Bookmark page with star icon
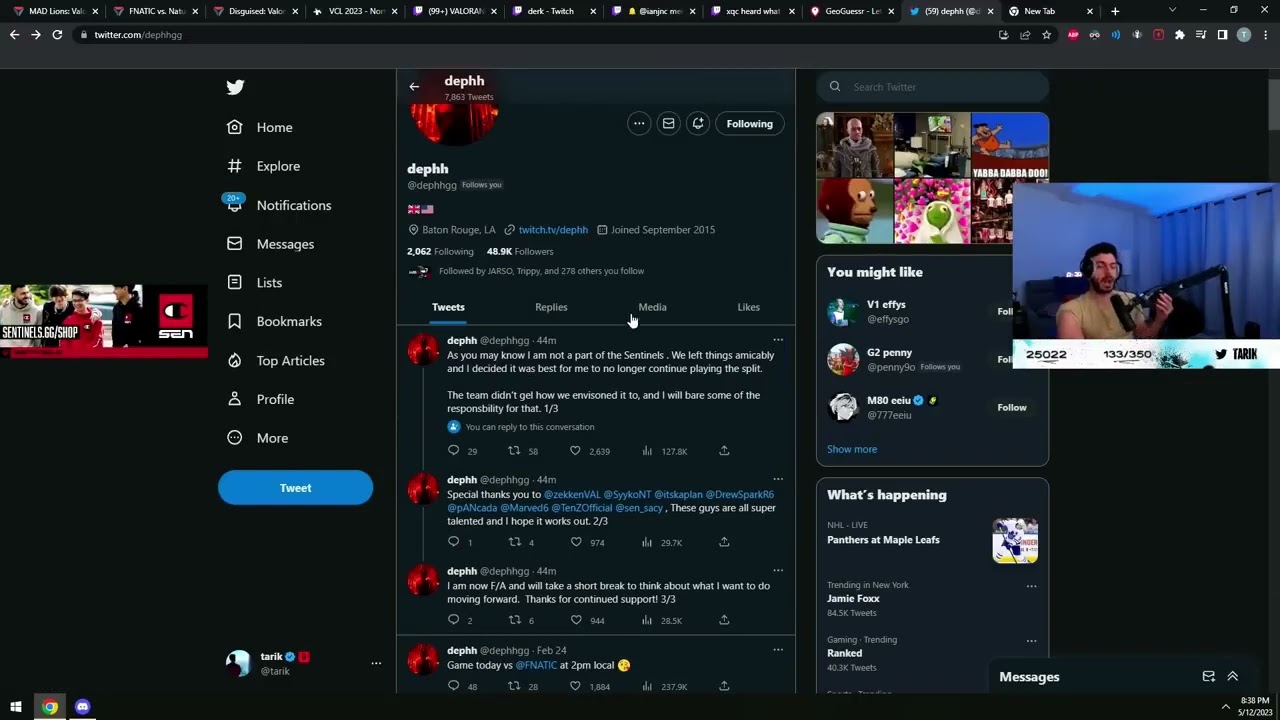 click(1046, 35)
